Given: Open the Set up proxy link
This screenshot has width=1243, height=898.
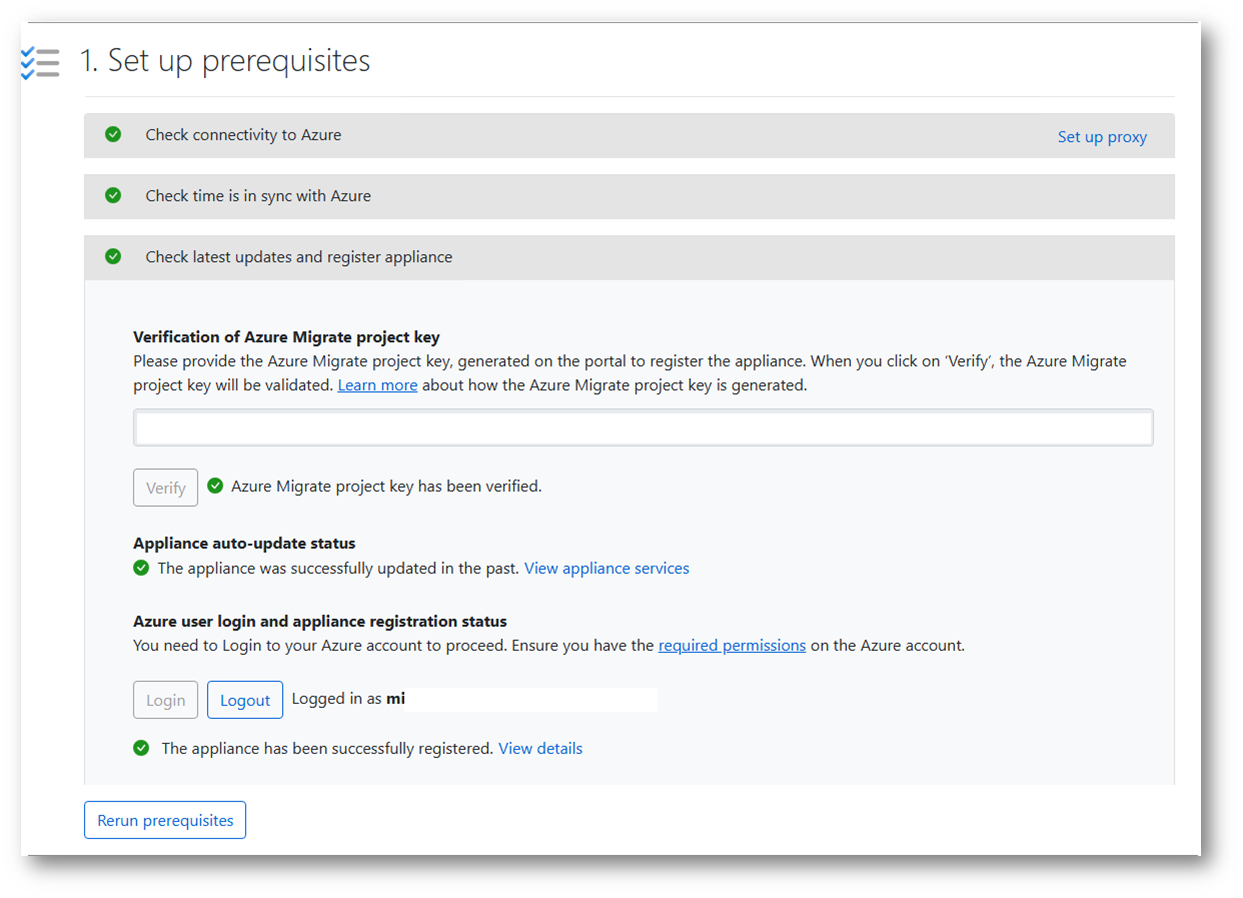Looking at the screenshot, I should (1102, 137).
